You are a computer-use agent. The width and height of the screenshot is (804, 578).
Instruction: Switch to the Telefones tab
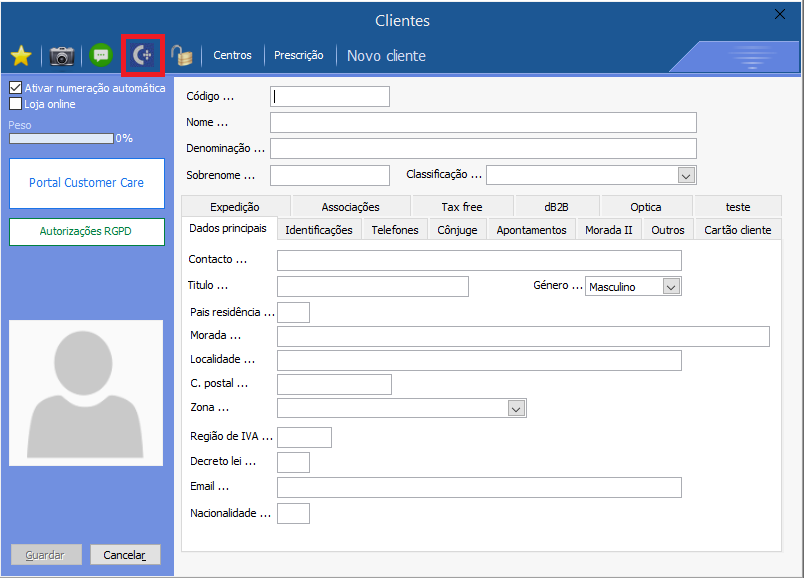pyautogui.click(x=395, y=230)
